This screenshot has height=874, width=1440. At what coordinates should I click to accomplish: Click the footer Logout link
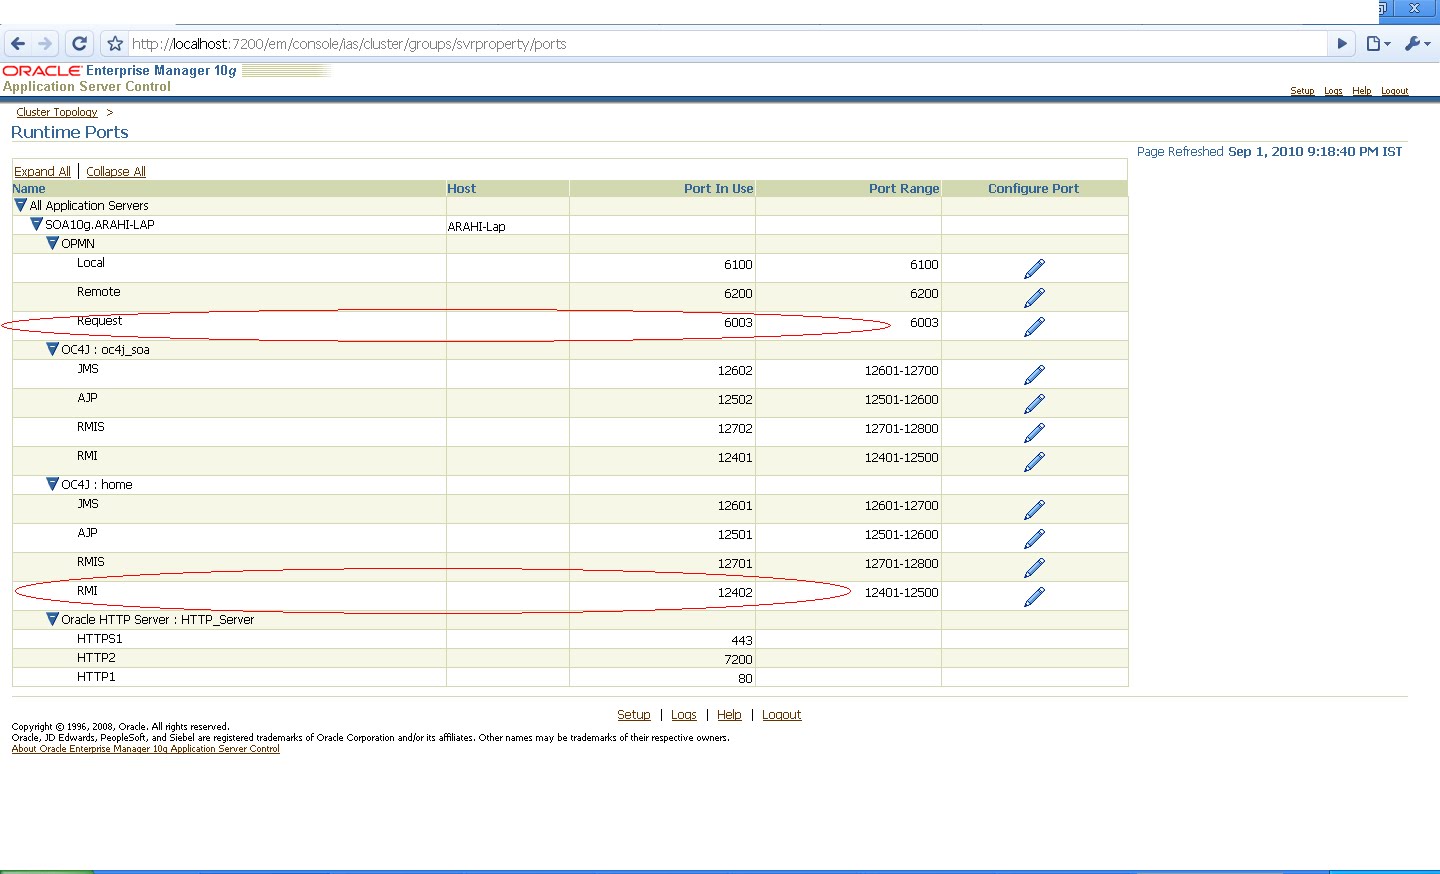pos(782,715)
